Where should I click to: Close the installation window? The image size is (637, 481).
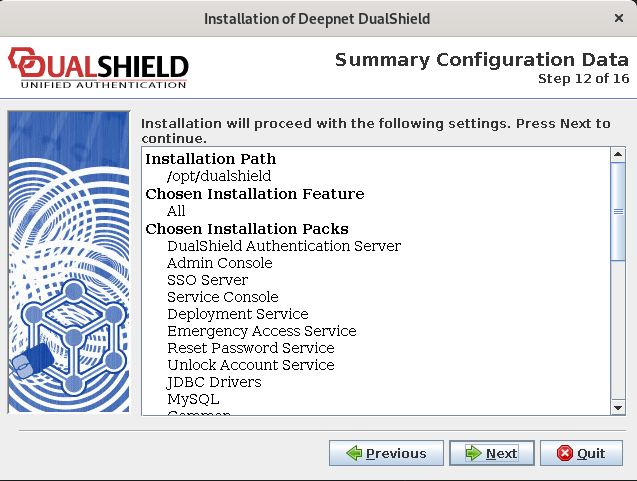click(x=618, y=18)
